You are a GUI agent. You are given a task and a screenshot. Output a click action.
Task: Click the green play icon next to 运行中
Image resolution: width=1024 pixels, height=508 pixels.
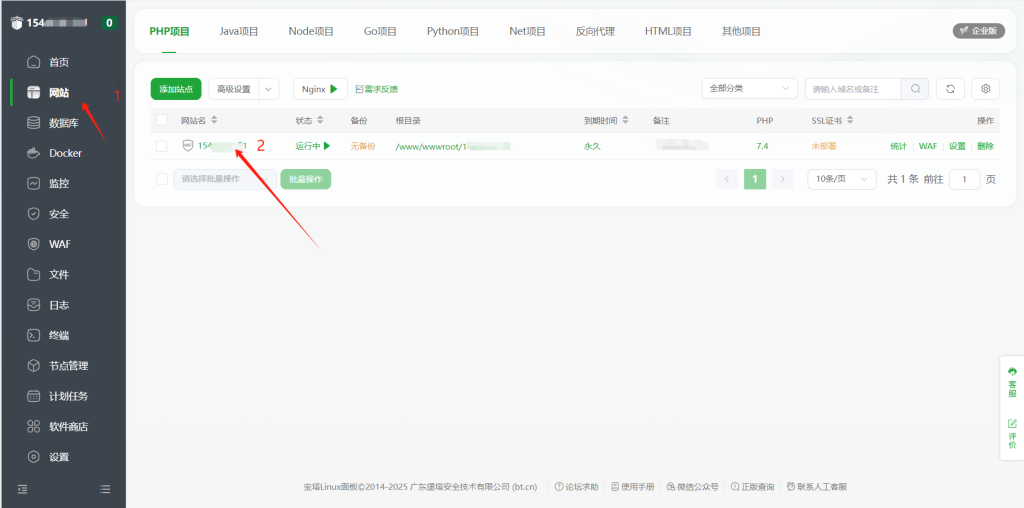327,146
